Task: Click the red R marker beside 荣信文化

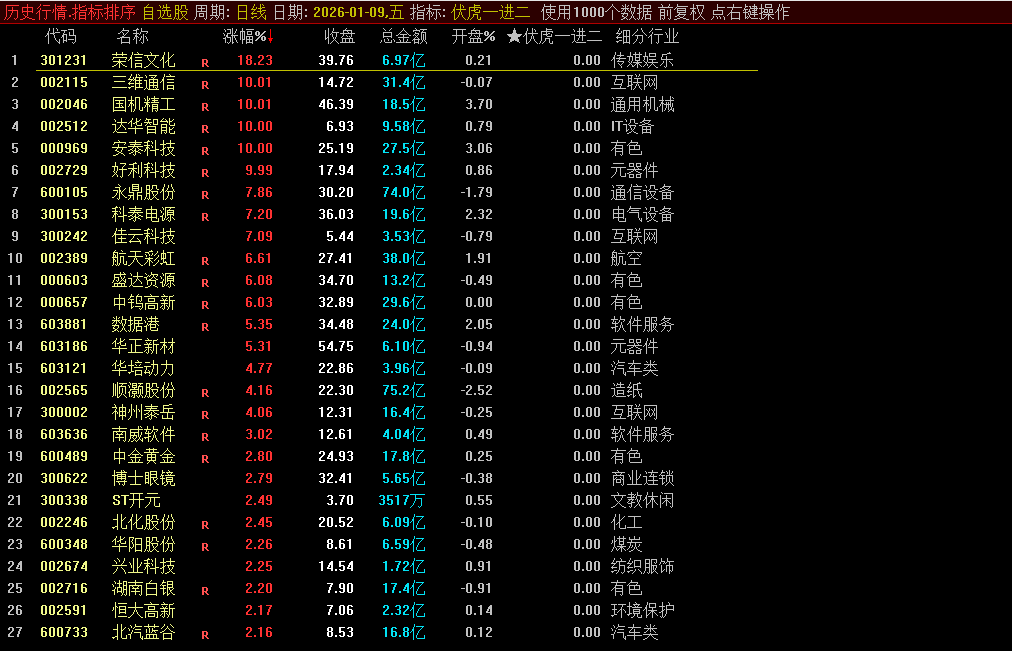Action: [205, 63]
